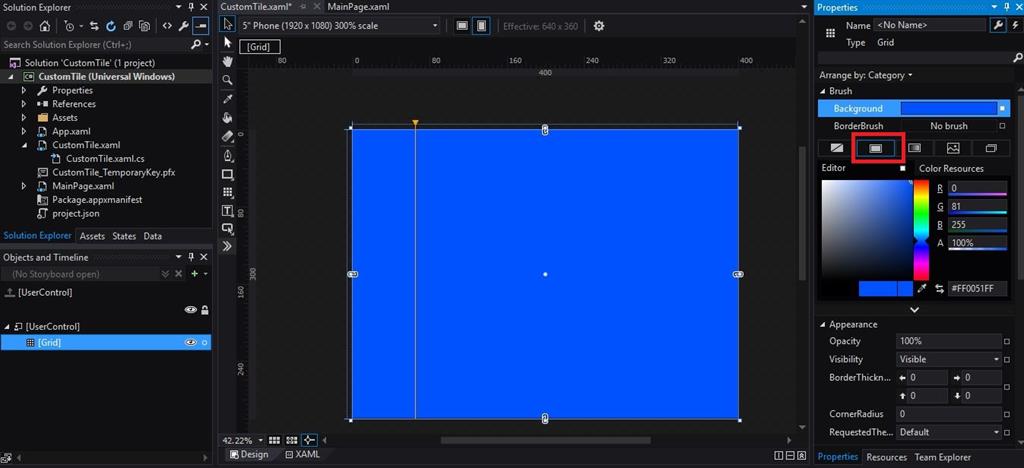Select the Rectangle shape tool

pos(227,174)
